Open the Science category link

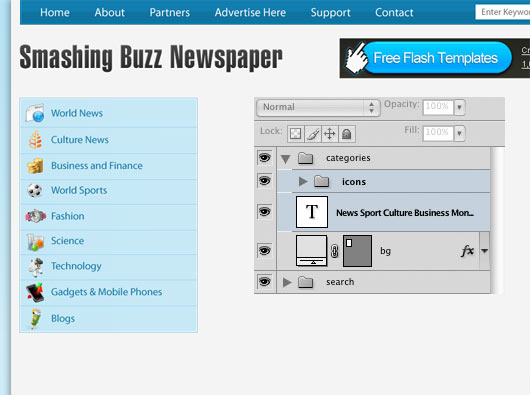(68, 241)
